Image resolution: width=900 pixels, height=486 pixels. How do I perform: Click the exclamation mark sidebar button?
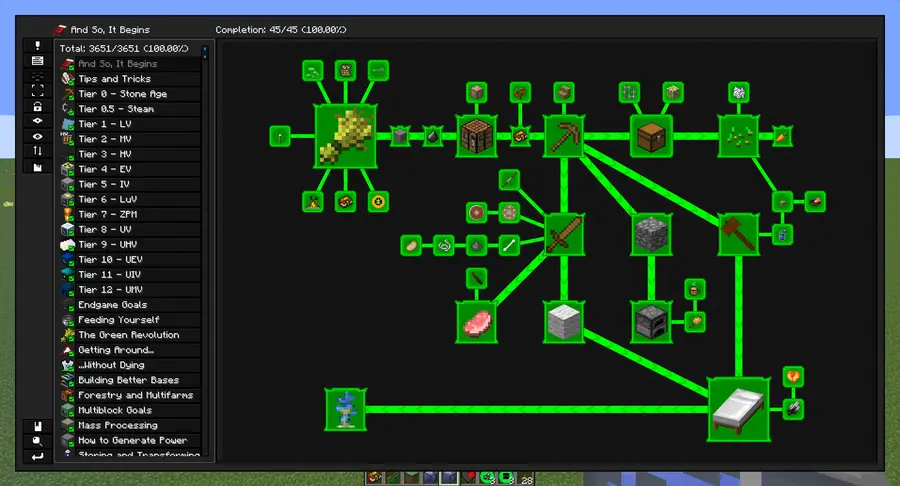click(37, 45)
